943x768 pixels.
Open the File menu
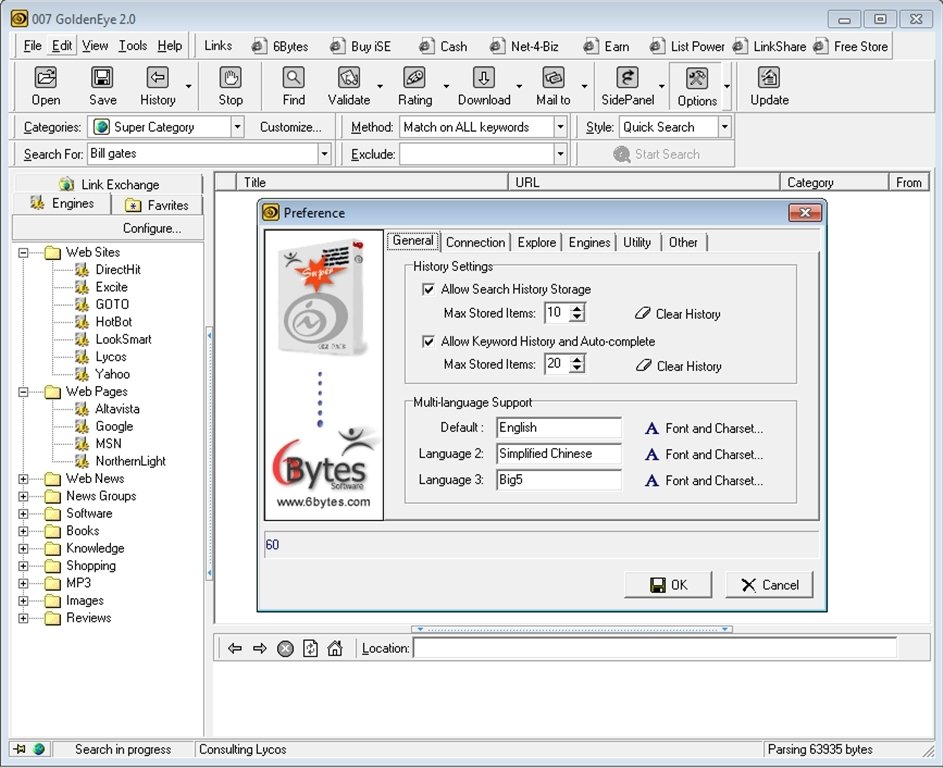point(32,46)
